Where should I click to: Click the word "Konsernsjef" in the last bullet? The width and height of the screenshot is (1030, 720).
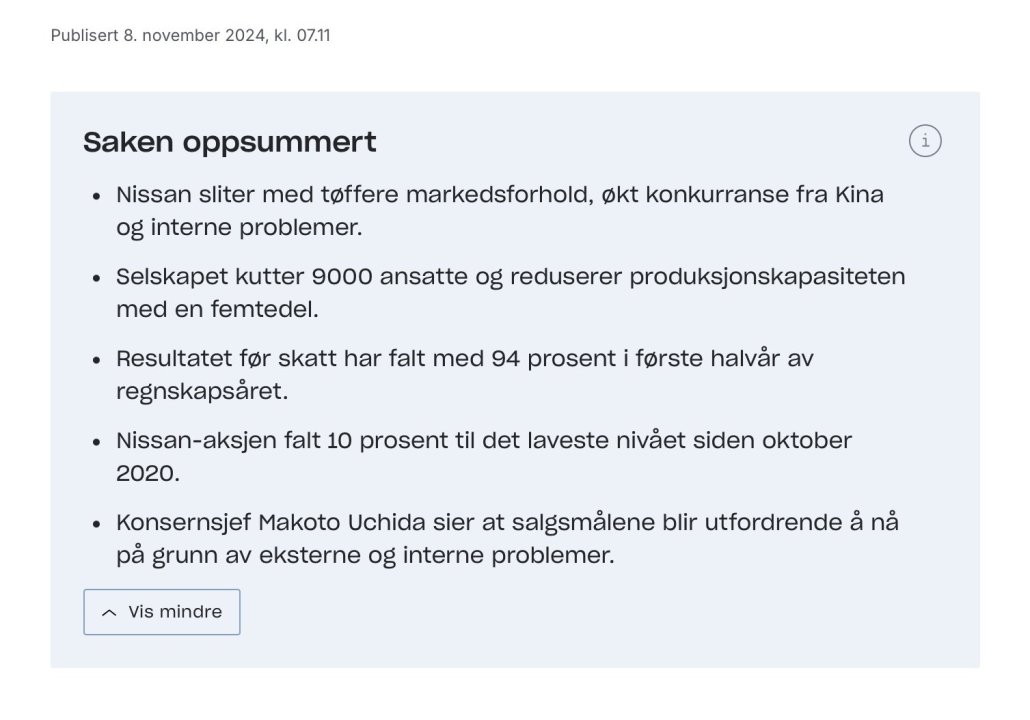pyautogui.click(x=183, y=522)
